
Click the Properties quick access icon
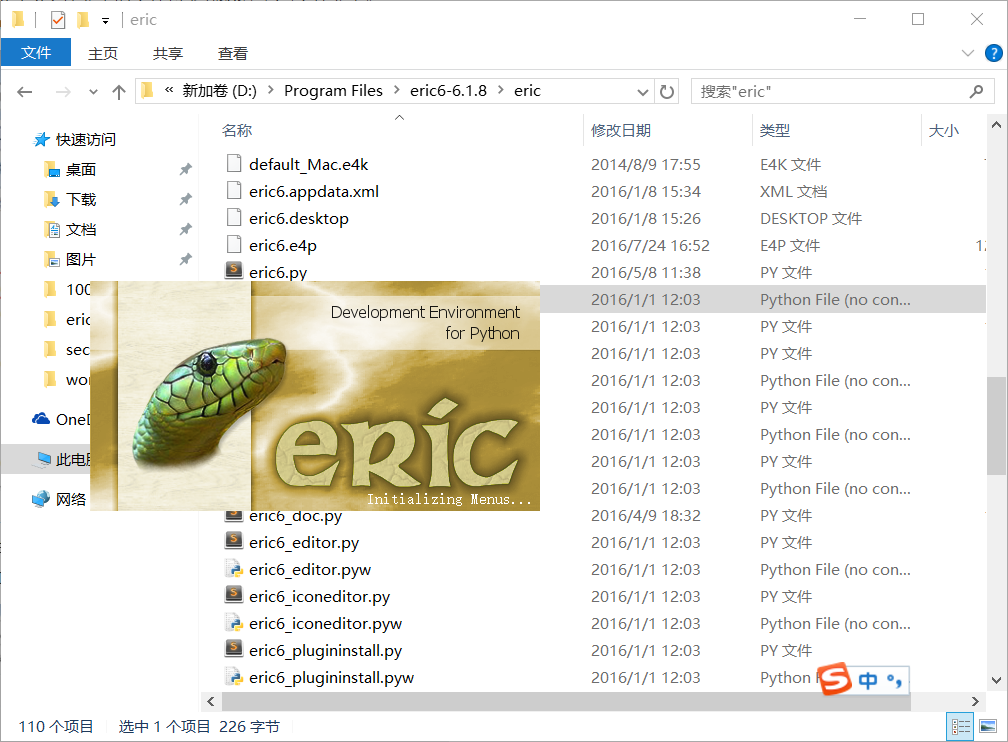[x=58, y=20]
